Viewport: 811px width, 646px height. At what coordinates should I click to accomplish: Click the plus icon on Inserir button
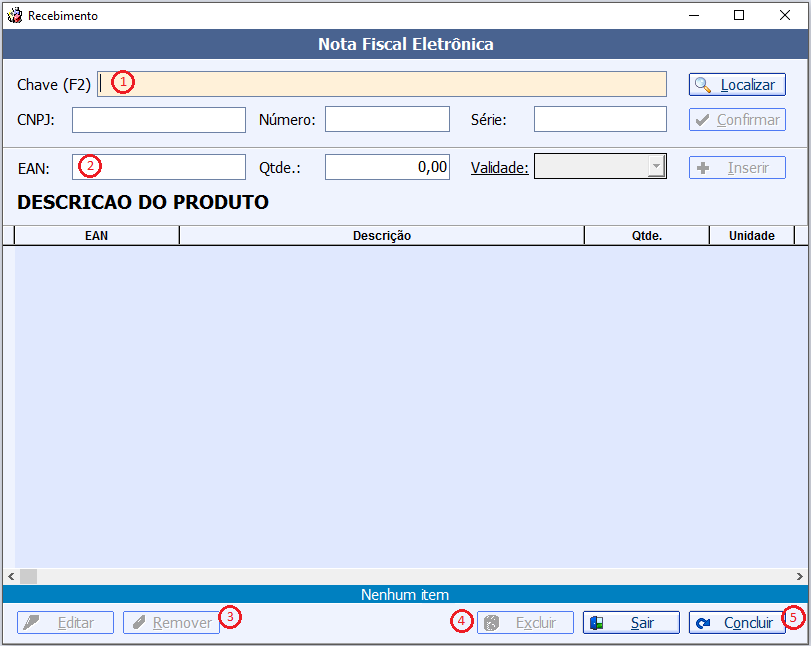point(703,168)
